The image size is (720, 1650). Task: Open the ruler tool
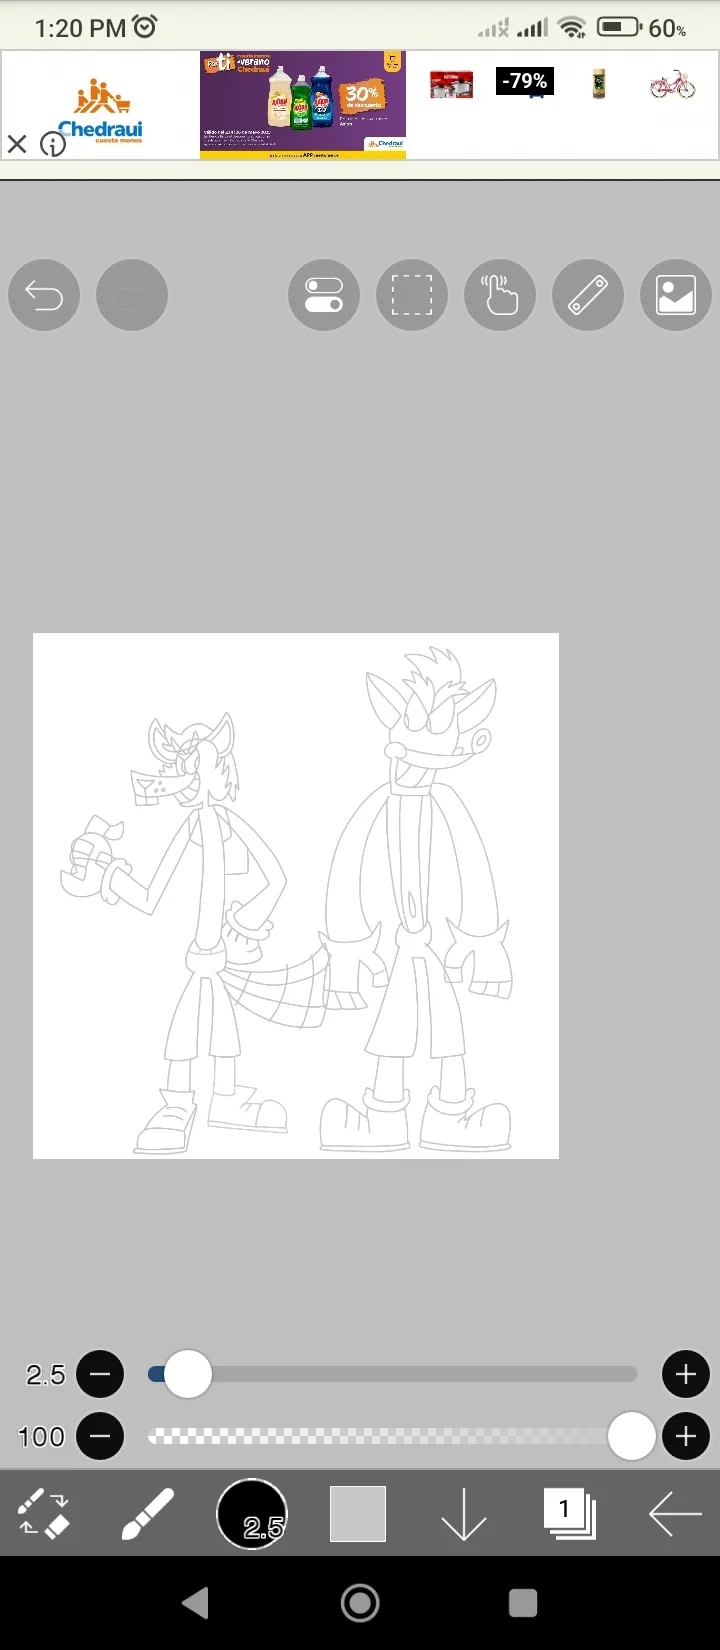[588, 295]
